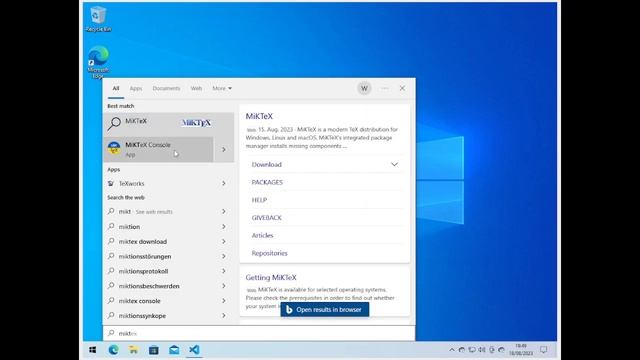Click the volume icon in tray
The image size is (640, 360).
click(482, 350)
